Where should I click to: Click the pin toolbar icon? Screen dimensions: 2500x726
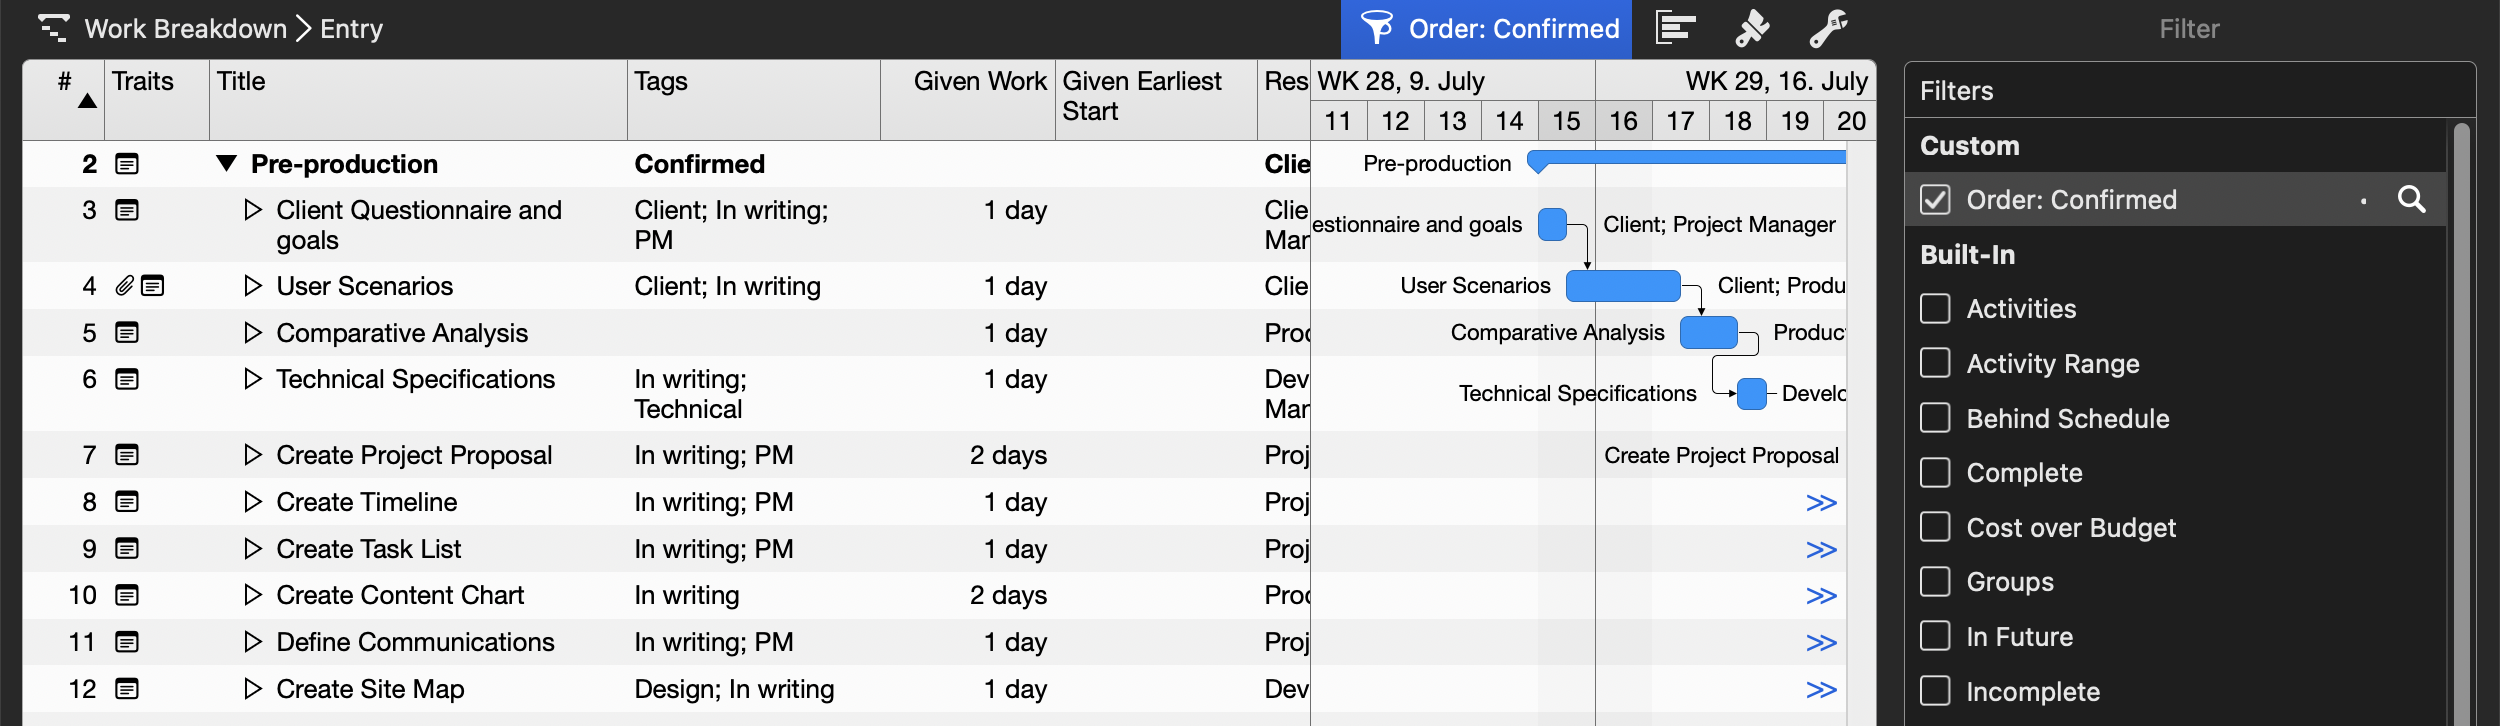1752,28
